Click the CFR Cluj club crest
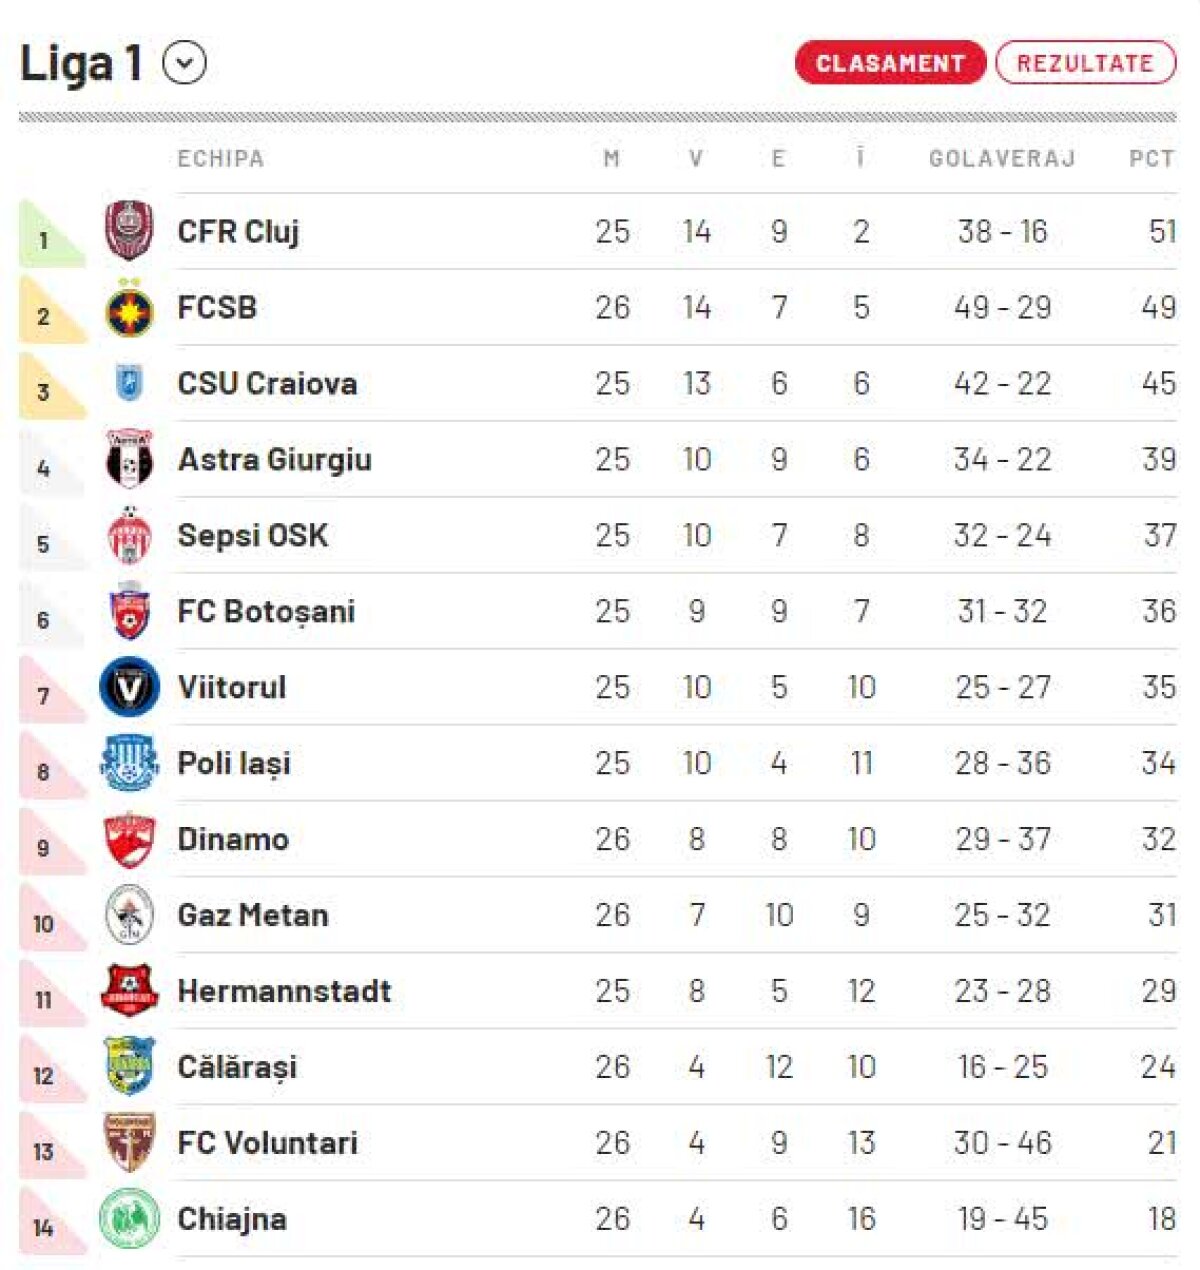1200x1270 pixels. 129,231
